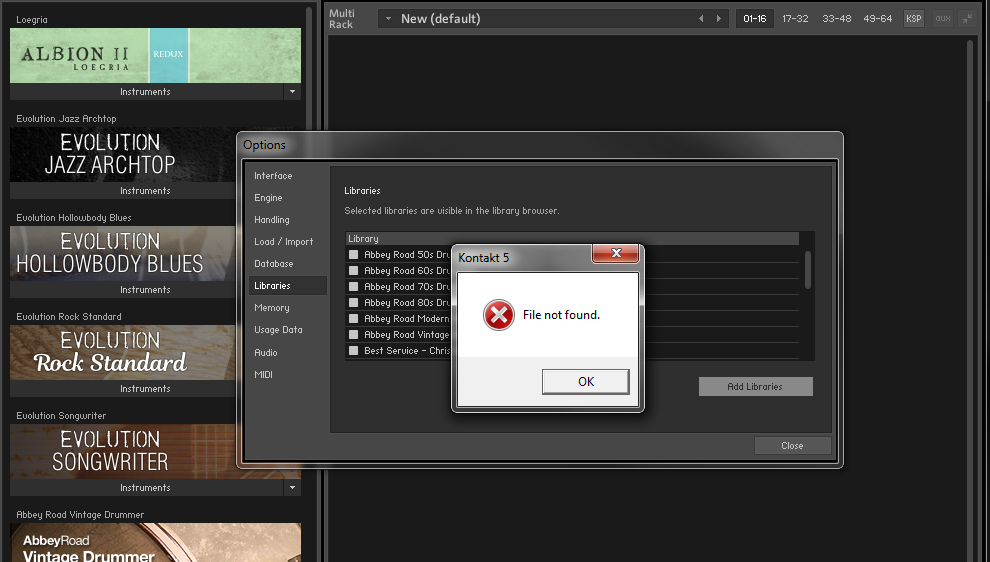Image resolution: width=990 pixels, height=562 pixels.
Task: Open the Handling options tab
Action: 271,220
